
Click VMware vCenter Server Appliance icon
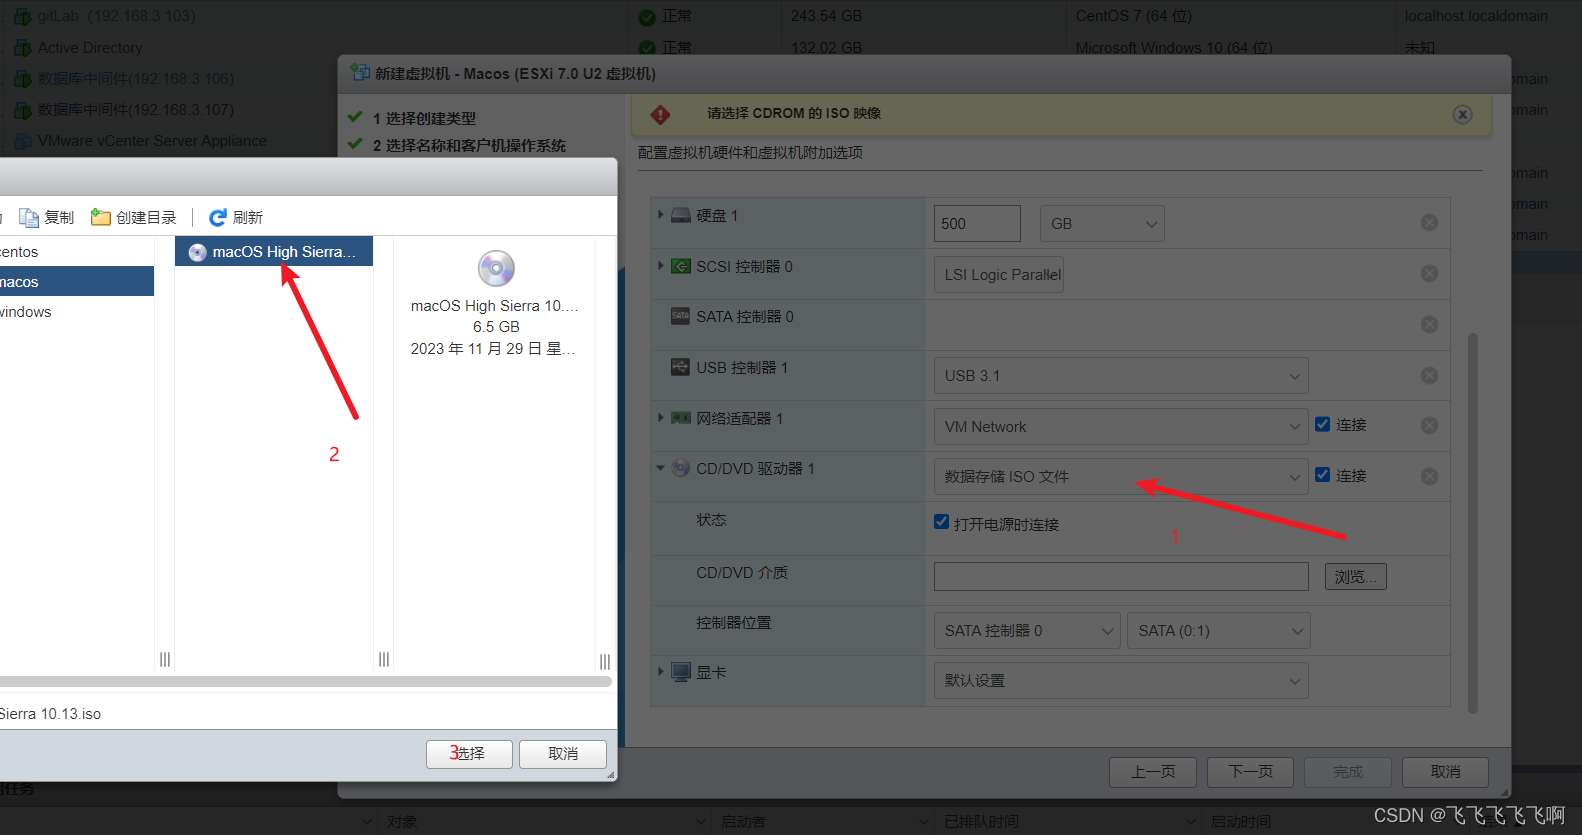pos(22,141)
